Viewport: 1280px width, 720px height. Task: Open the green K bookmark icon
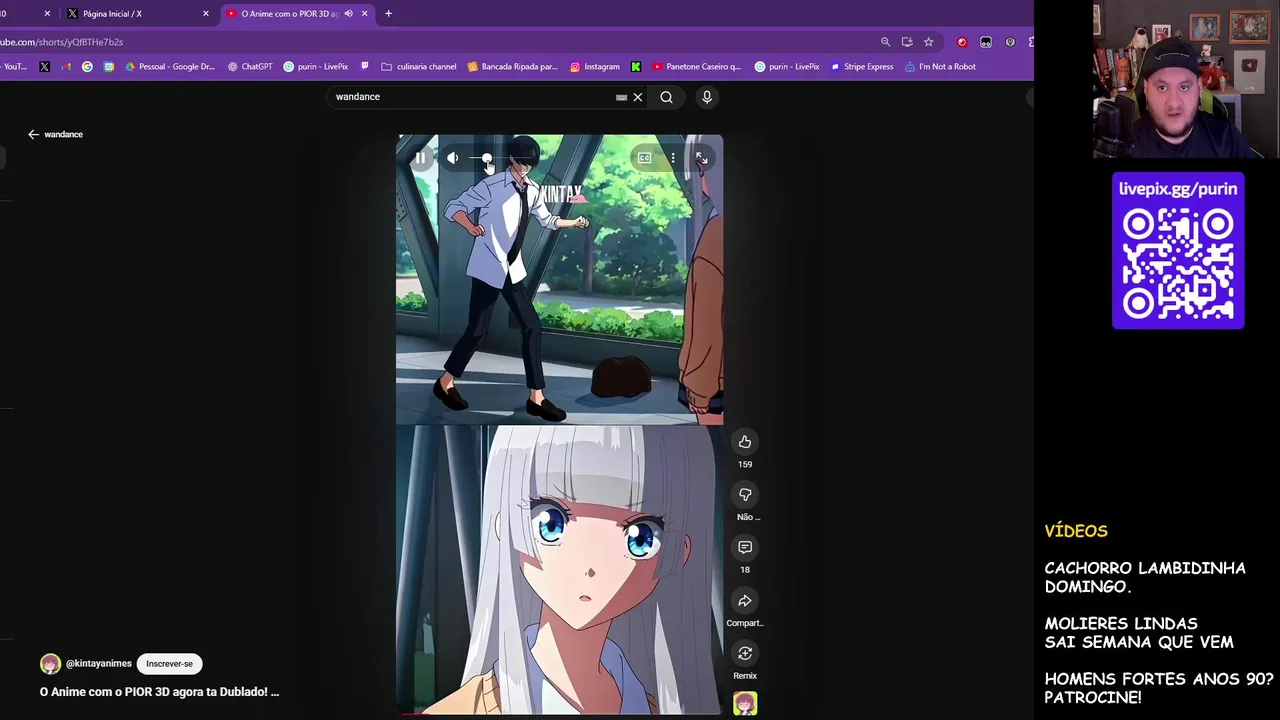pyautogui.click(x=636, y=67)
